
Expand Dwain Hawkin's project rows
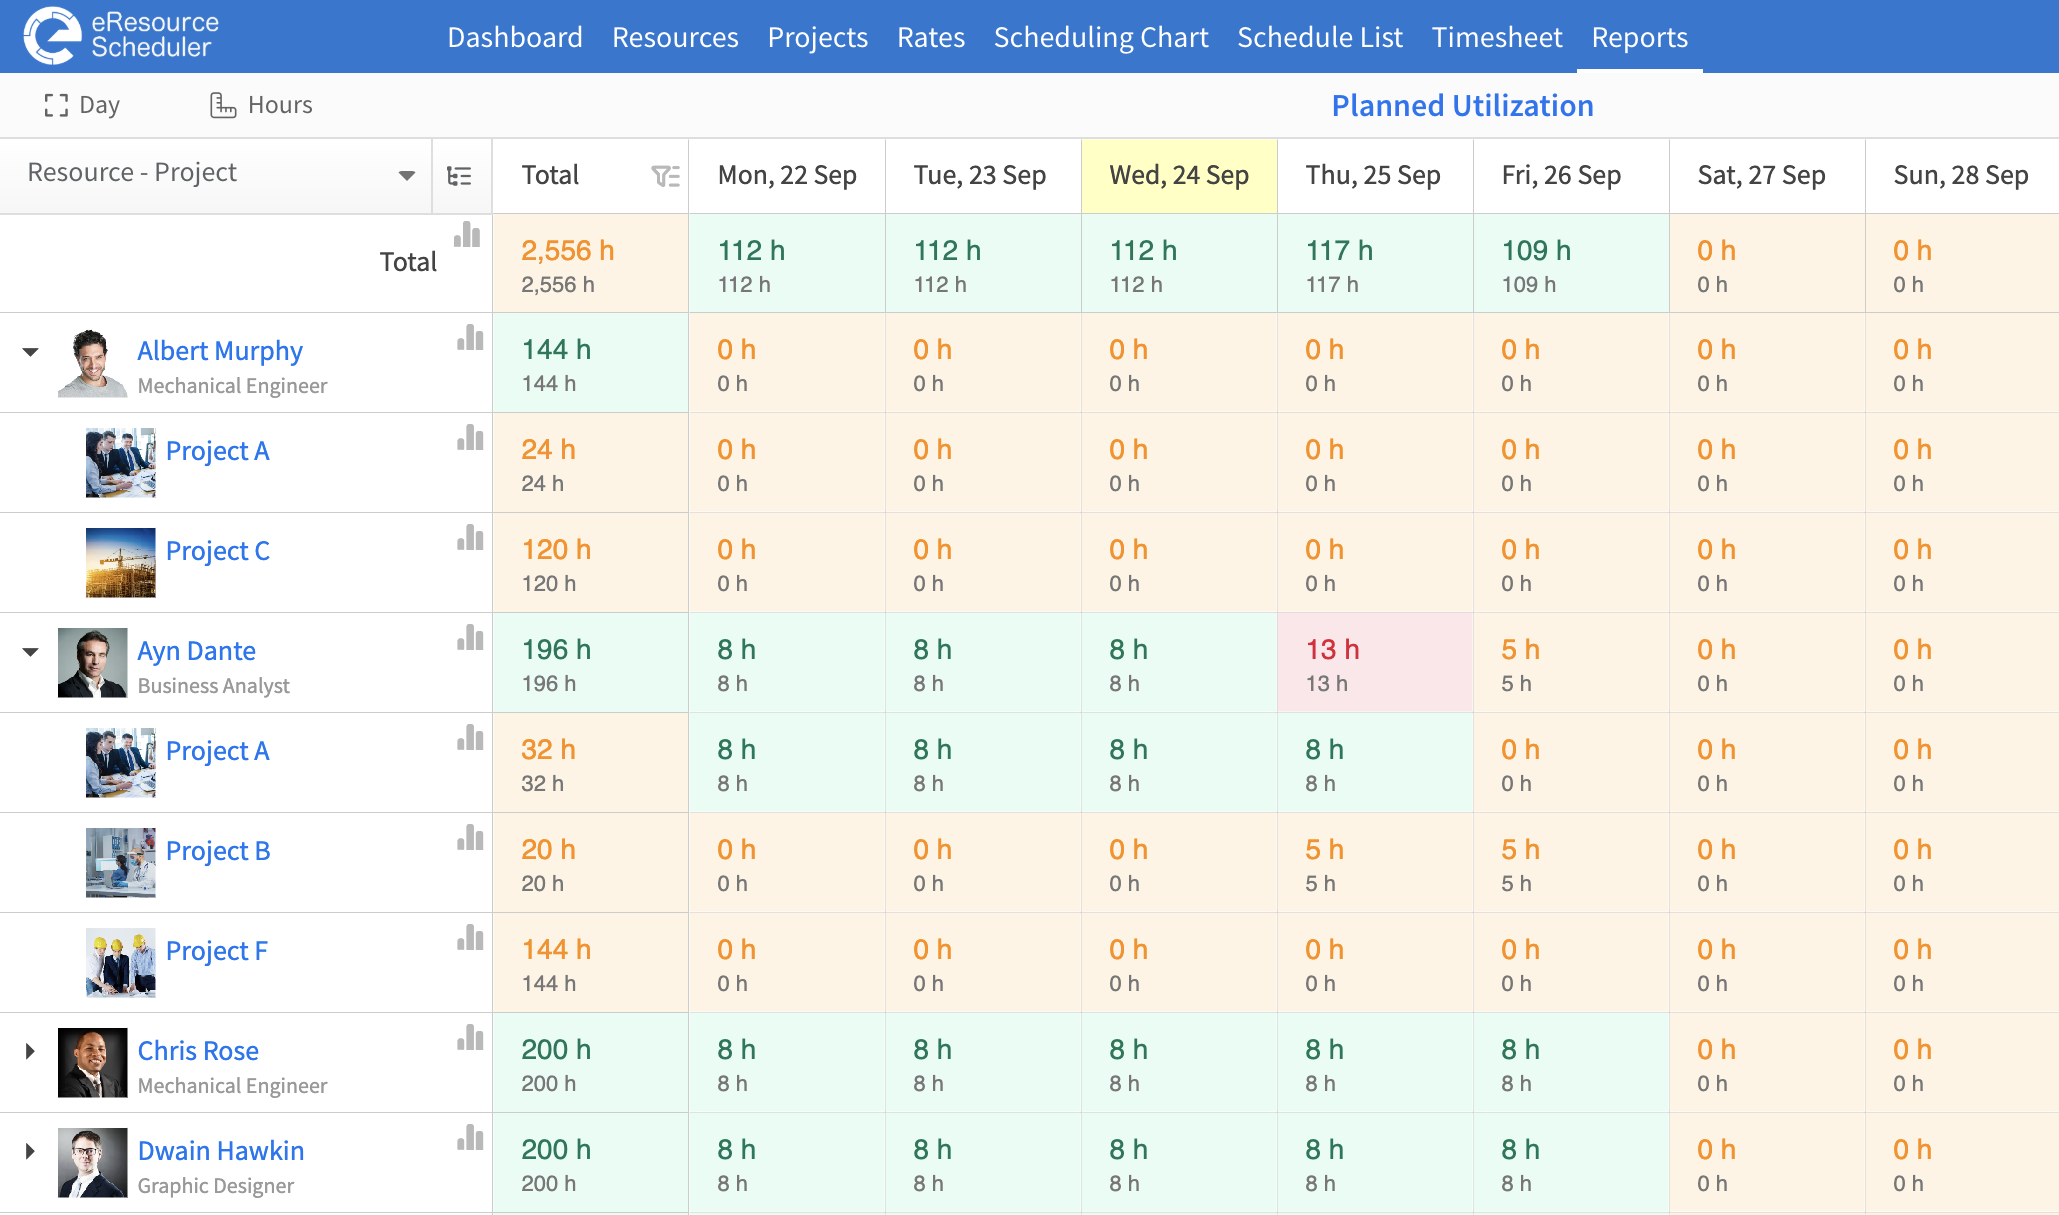(30, 1151)
